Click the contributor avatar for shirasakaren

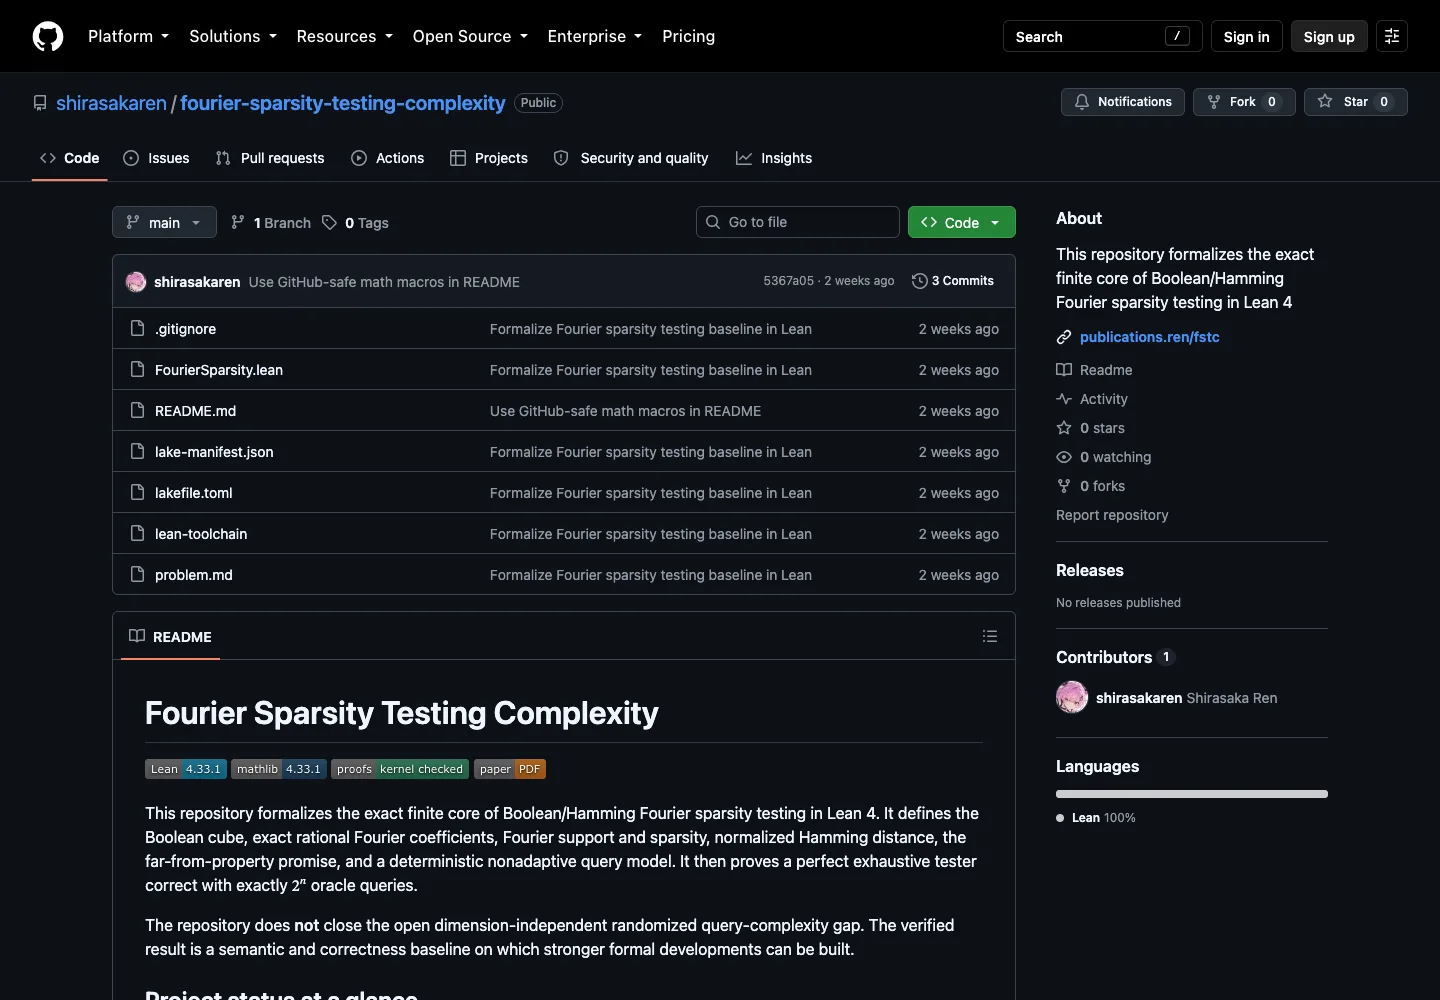click(1072, 697)
